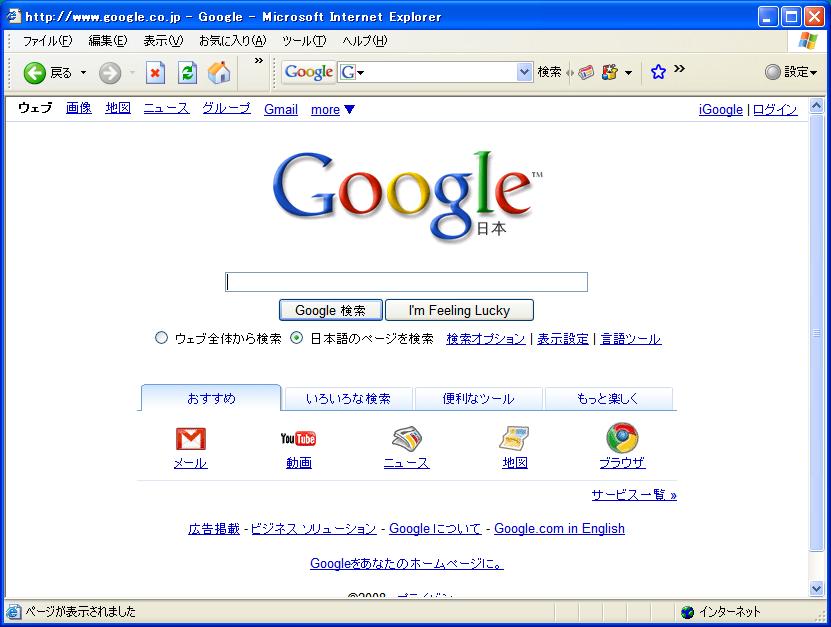Click the colorful Google Toolbar button icon
This screenshot has width=831, height=627.
[609, 72]
